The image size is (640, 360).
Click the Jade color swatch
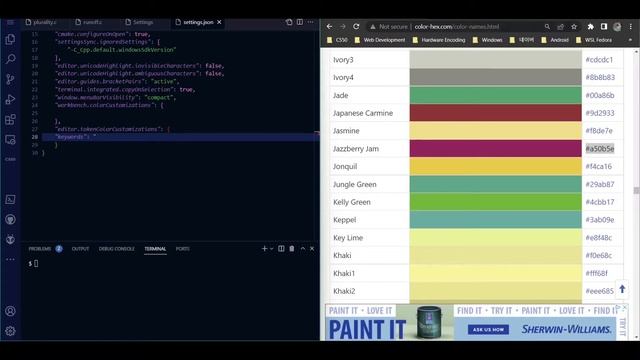496,95
